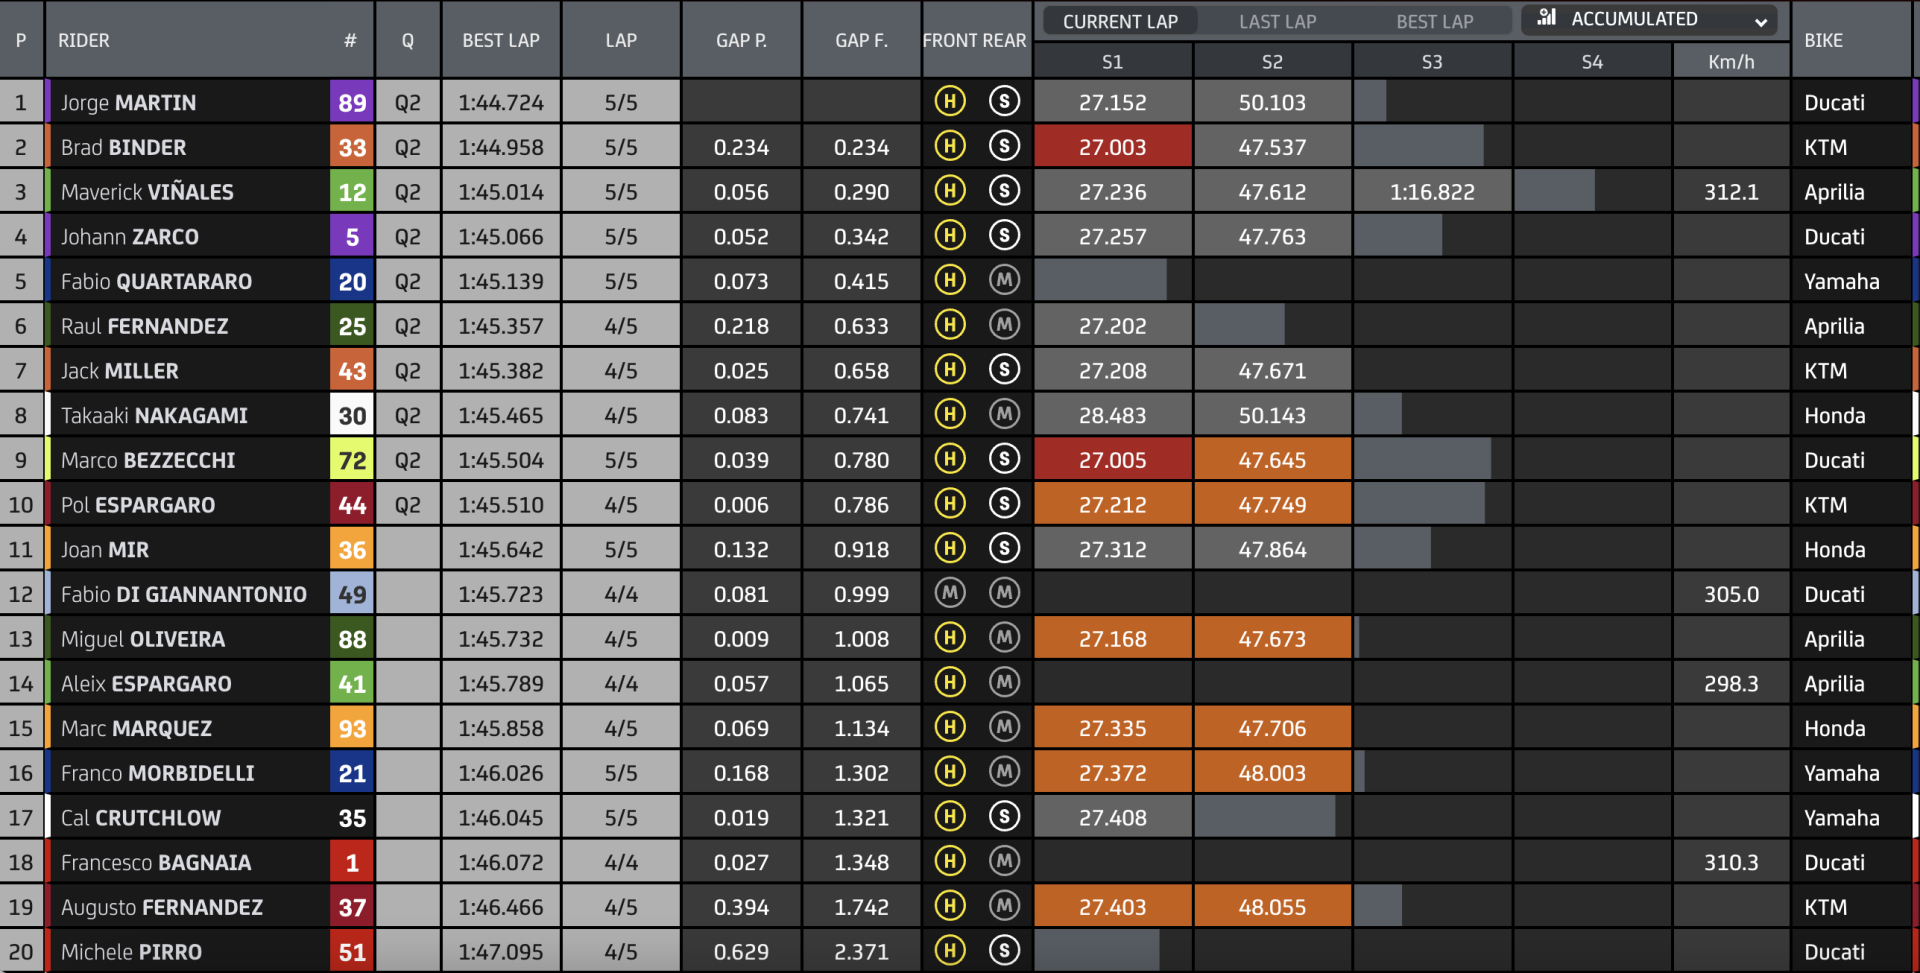Click the S3 sector column header
This screenshot has height=973, width=1920.
click(x=1432, y=62)
